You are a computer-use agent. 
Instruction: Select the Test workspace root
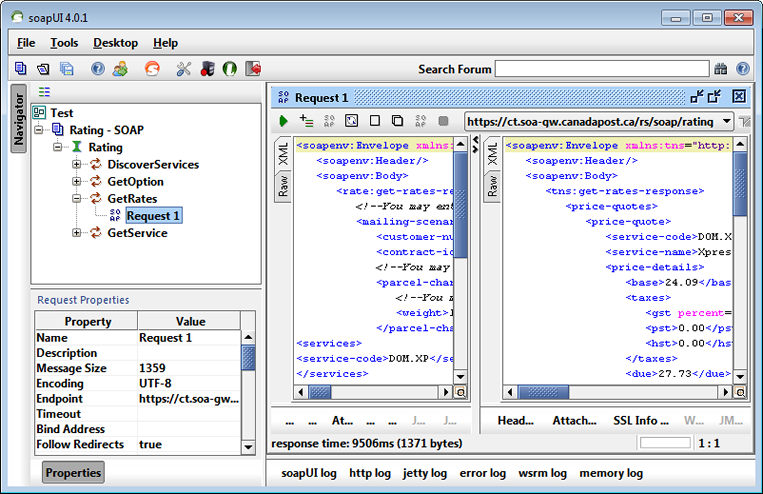coord(61,113)
